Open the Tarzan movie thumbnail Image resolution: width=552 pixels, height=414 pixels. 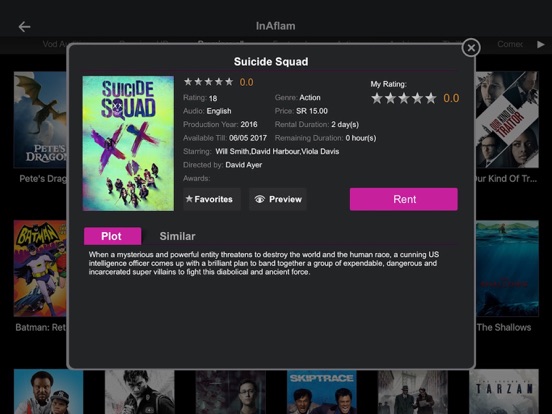[x=504, y=391]
